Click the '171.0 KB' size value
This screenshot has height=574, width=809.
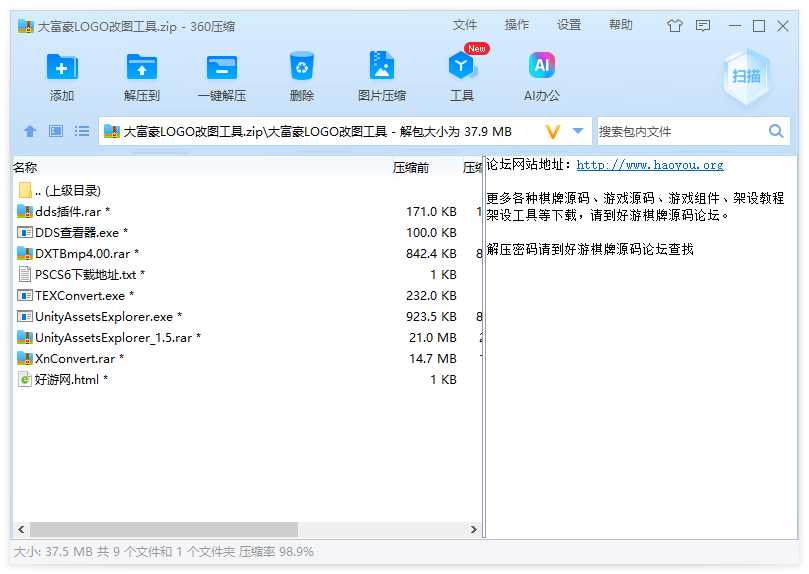[x=431, y=211]
